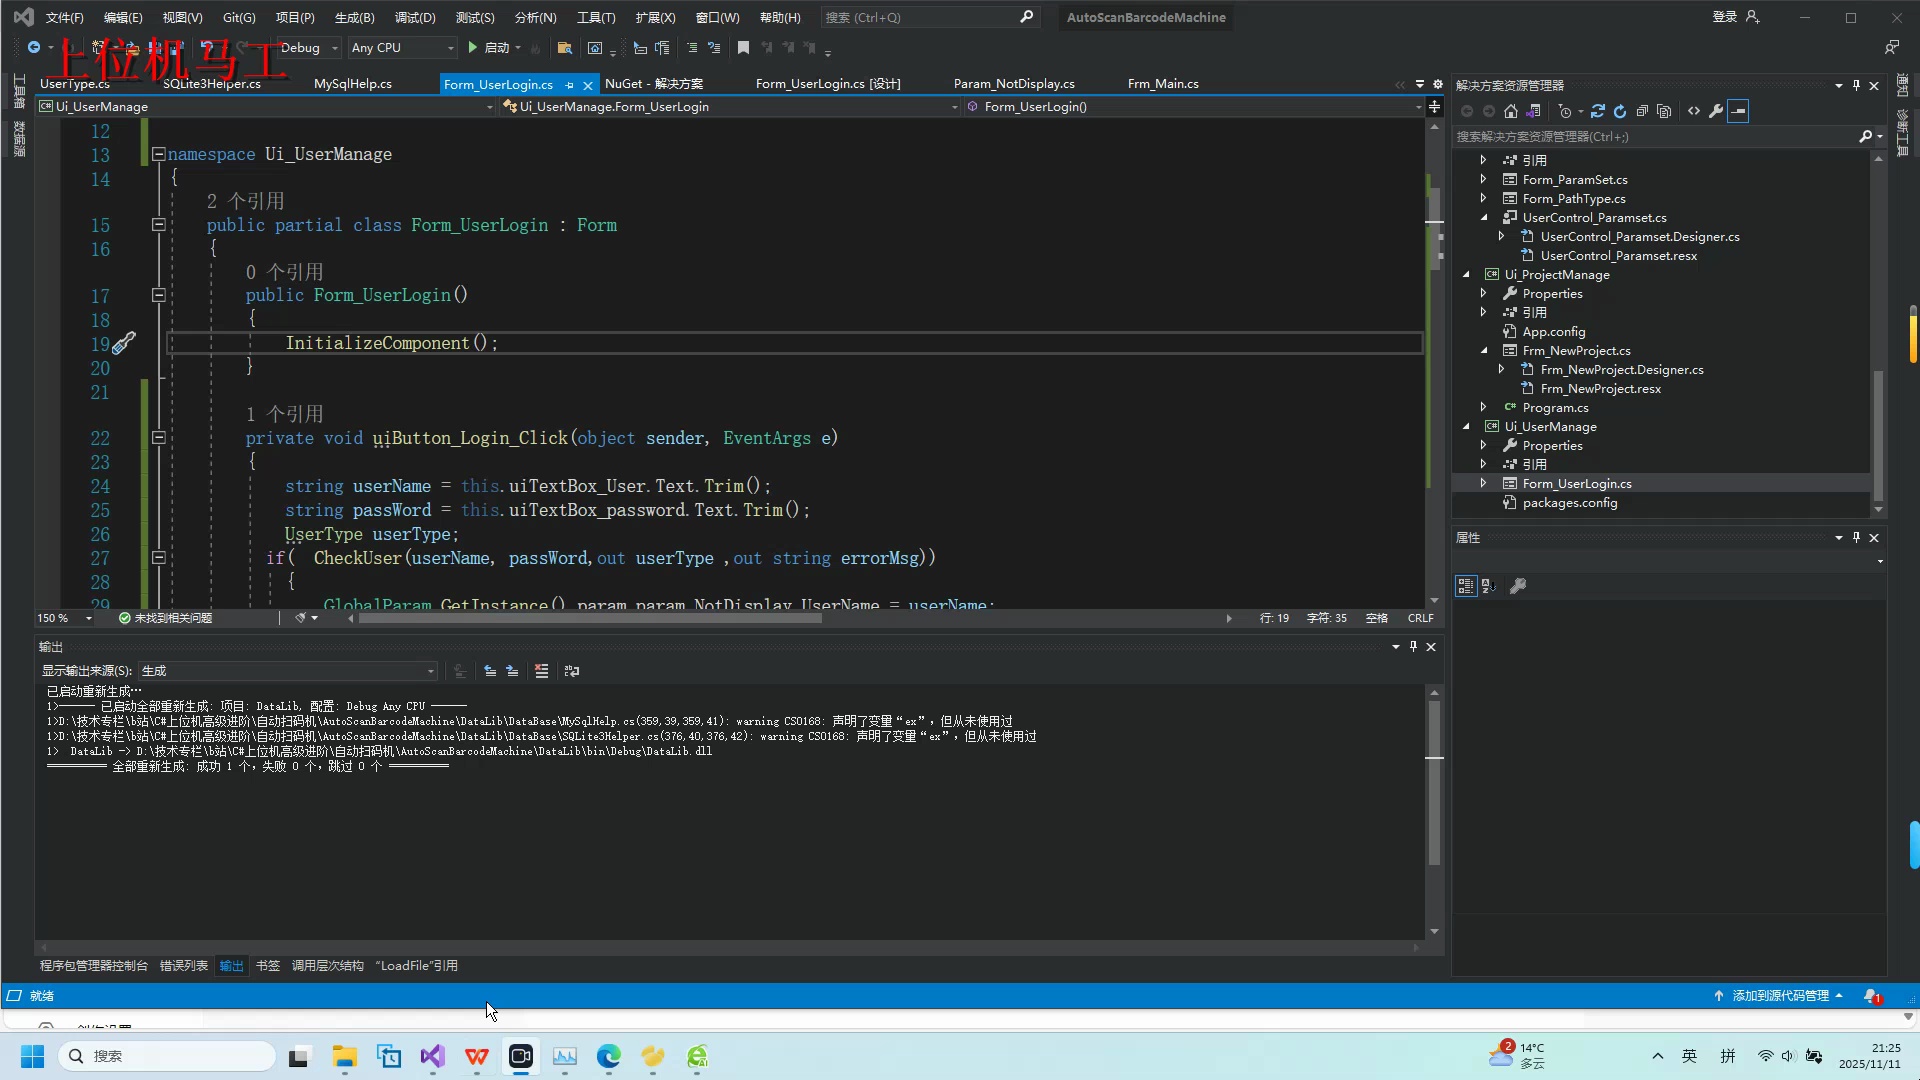Image resolution: width=1920 pixels, height=1080 pixels.
Task: Collapse the Ui_ProjectManage project node
Action: (x=1467, y=275)
